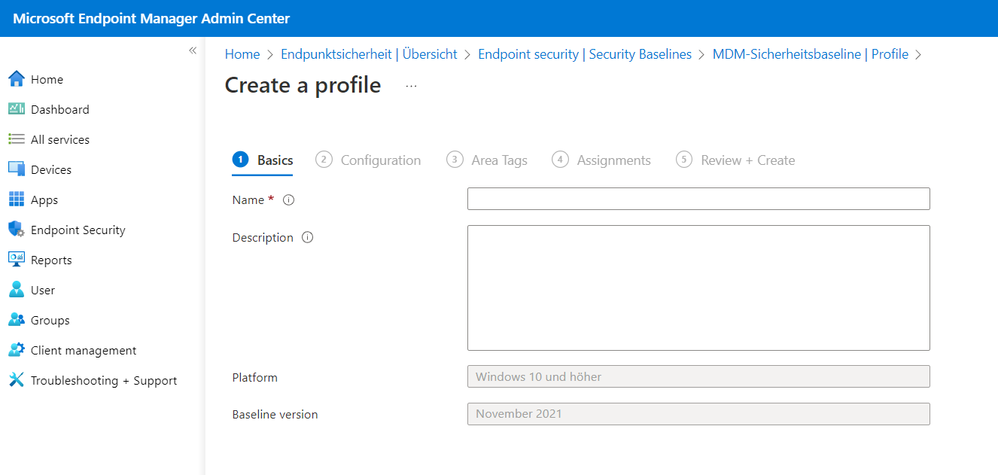
Task: Click the Reports icon in sidebar
Action: click(x=16, y=260)
